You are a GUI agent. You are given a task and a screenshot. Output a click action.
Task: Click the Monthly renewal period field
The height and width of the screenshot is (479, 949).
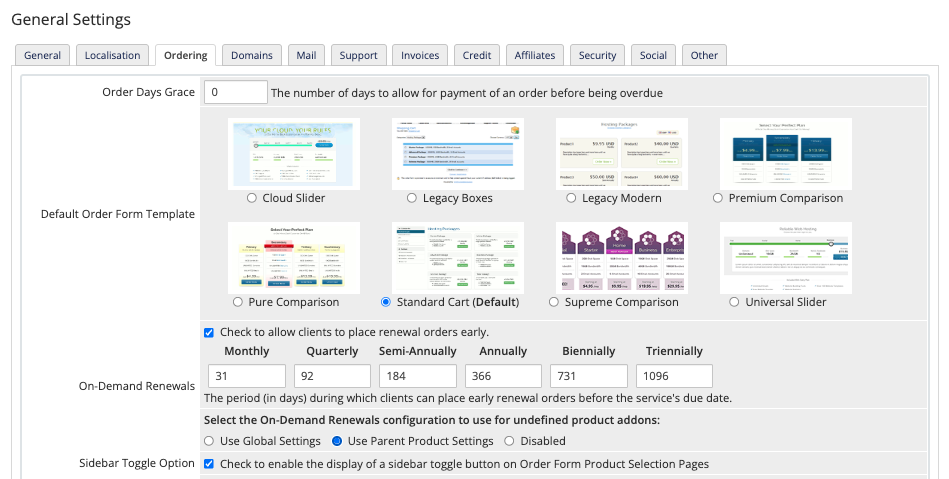(246, 376)
